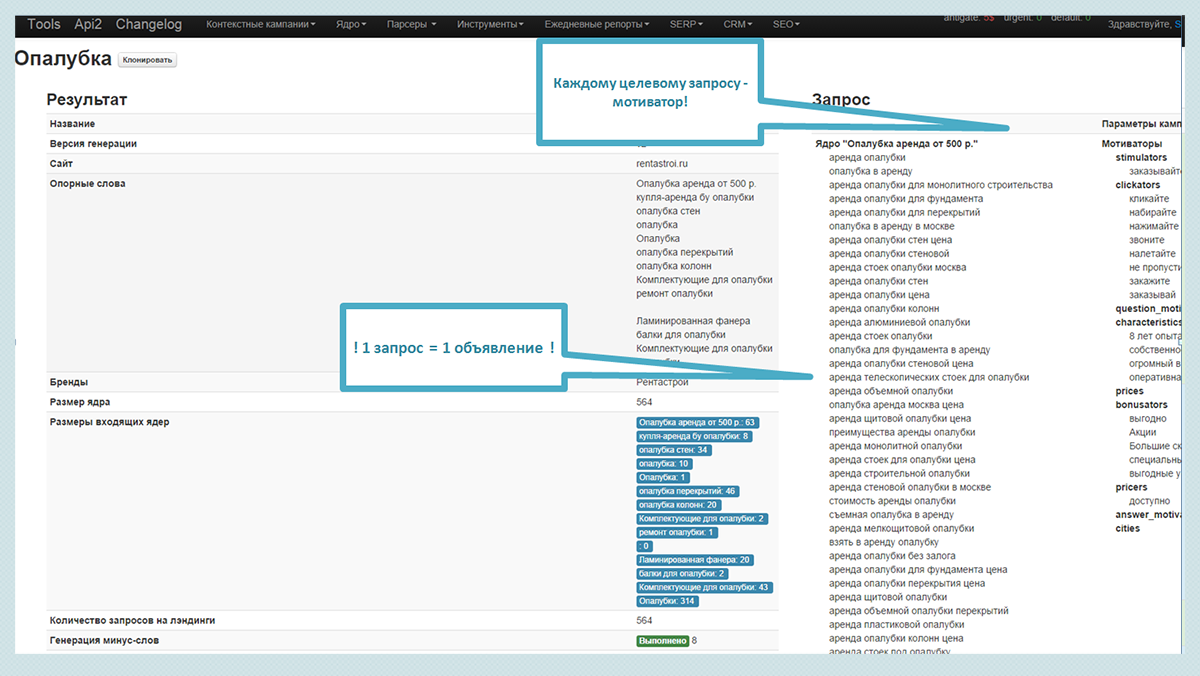
Task: Open the Tools link in navbar
Action: 44,24
